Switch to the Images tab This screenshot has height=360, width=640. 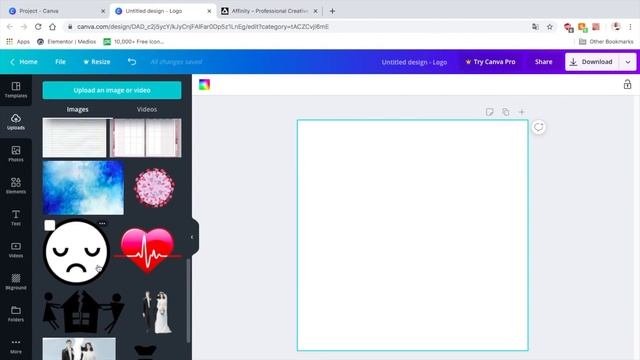[78, 109]
